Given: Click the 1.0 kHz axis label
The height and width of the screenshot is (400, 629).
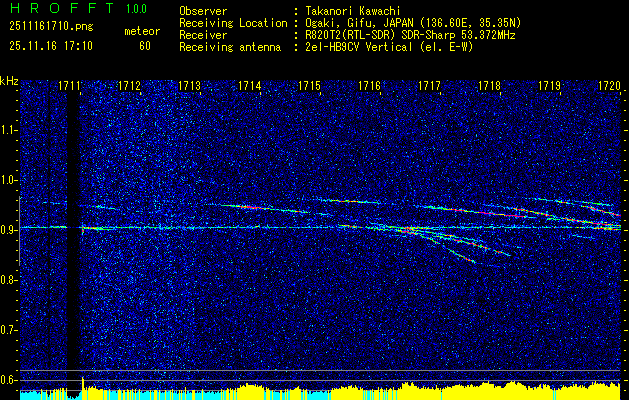Looking at the screenshot, I should tap(8, 180).
